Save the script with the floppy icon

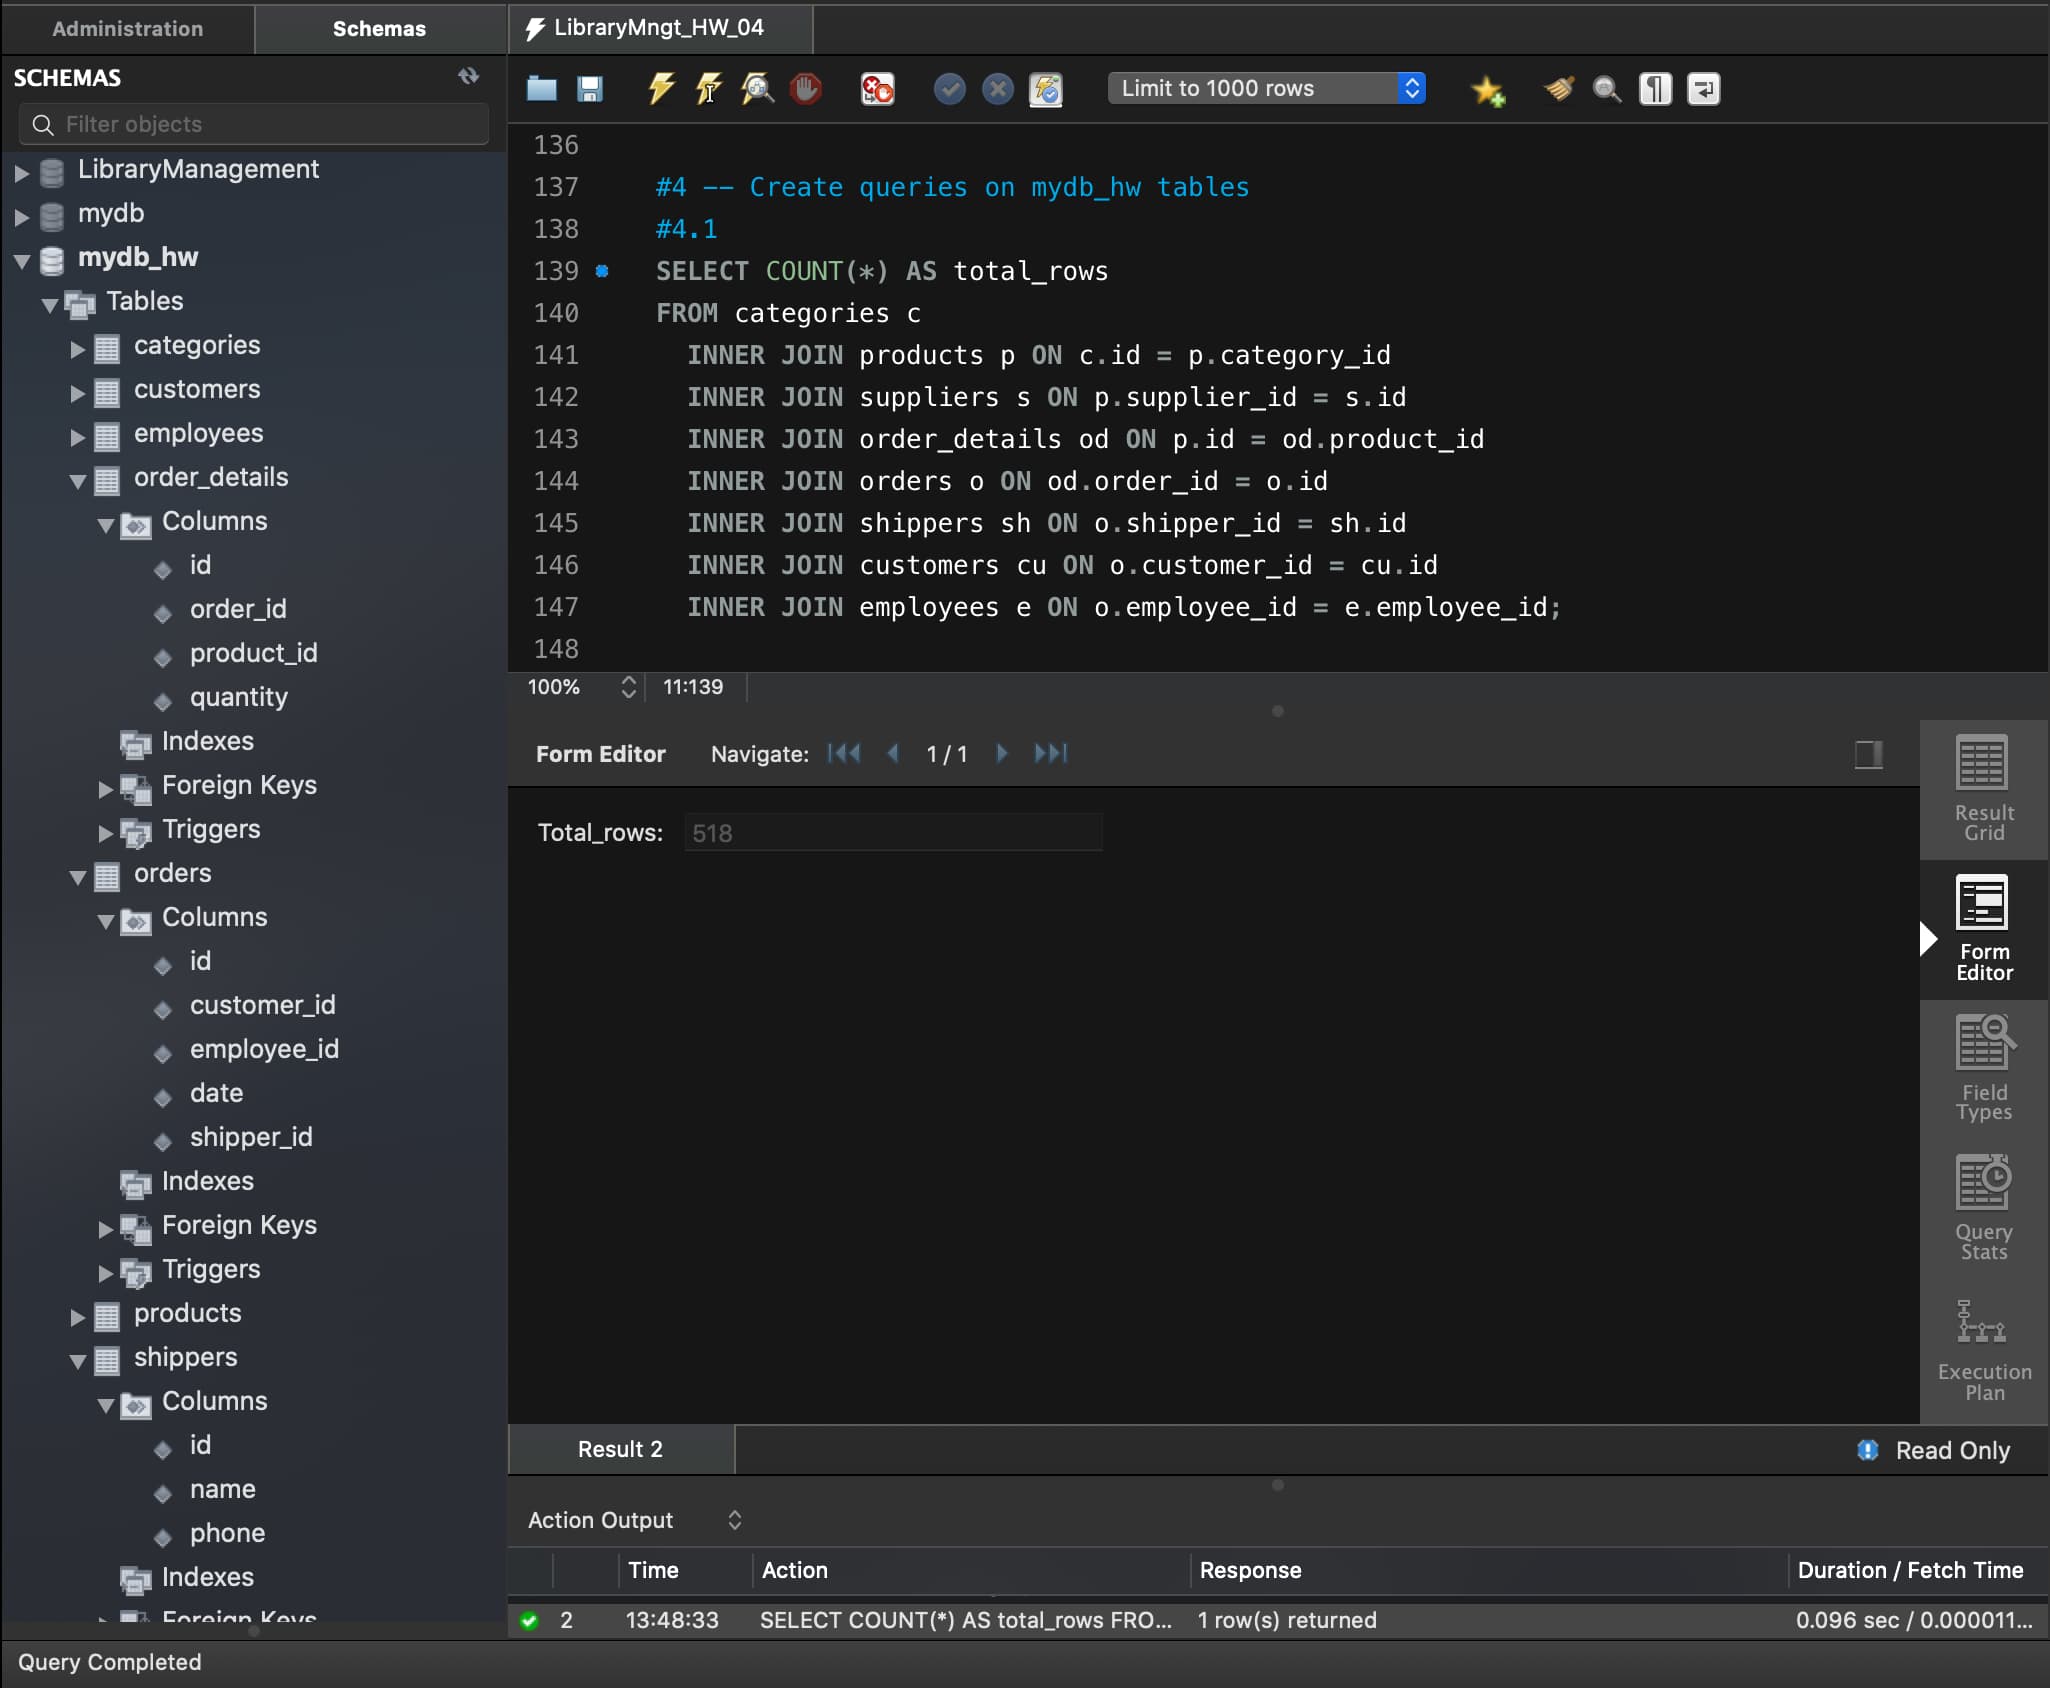pyautogui.click(x=590, y=89)
